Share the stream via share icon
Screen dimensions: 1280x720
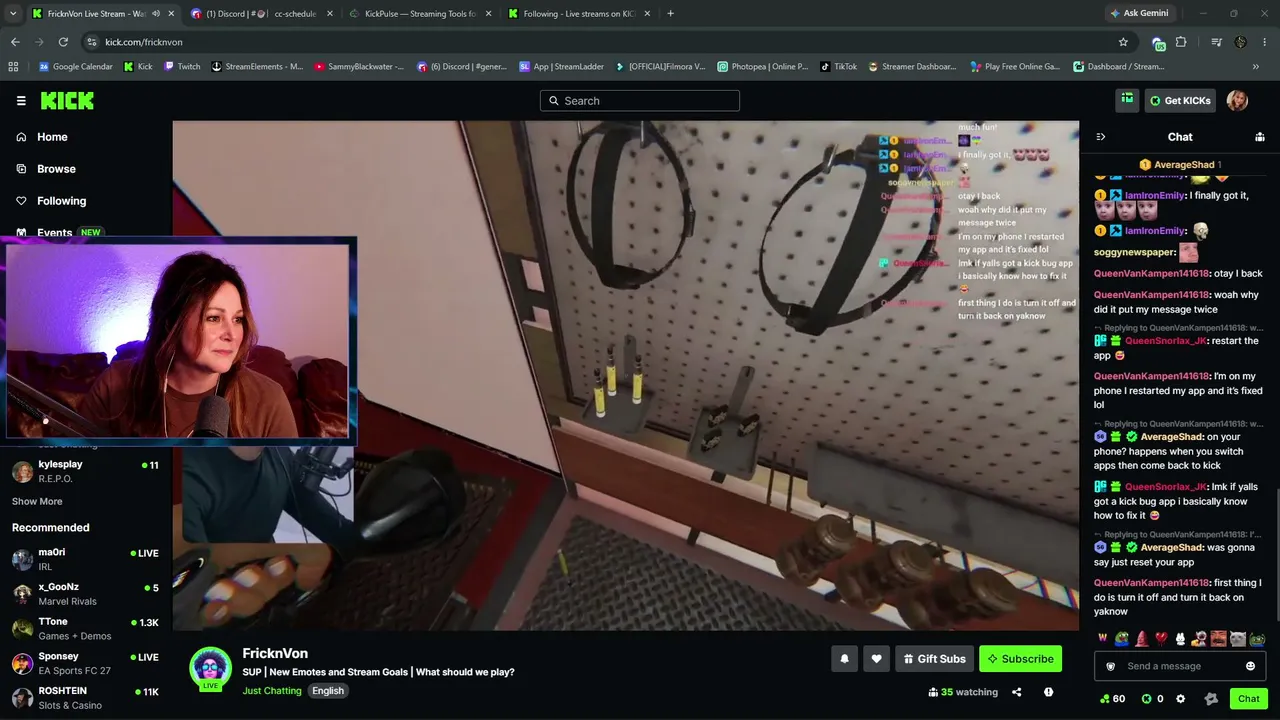click(x=1016, y=692)
